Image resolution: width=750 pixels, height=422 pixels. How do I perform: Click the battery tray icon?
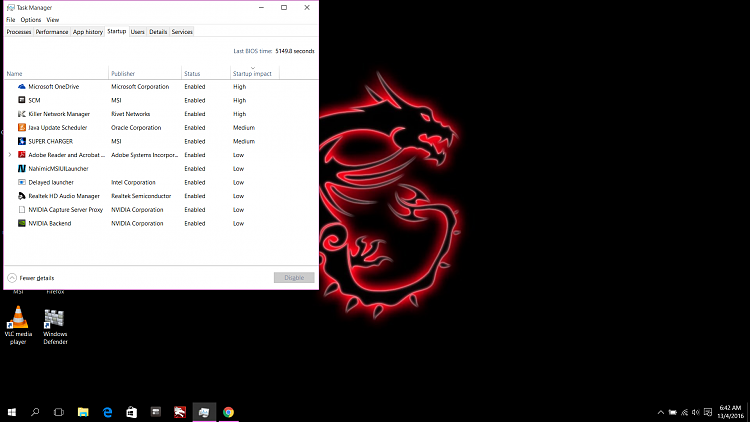673,412
